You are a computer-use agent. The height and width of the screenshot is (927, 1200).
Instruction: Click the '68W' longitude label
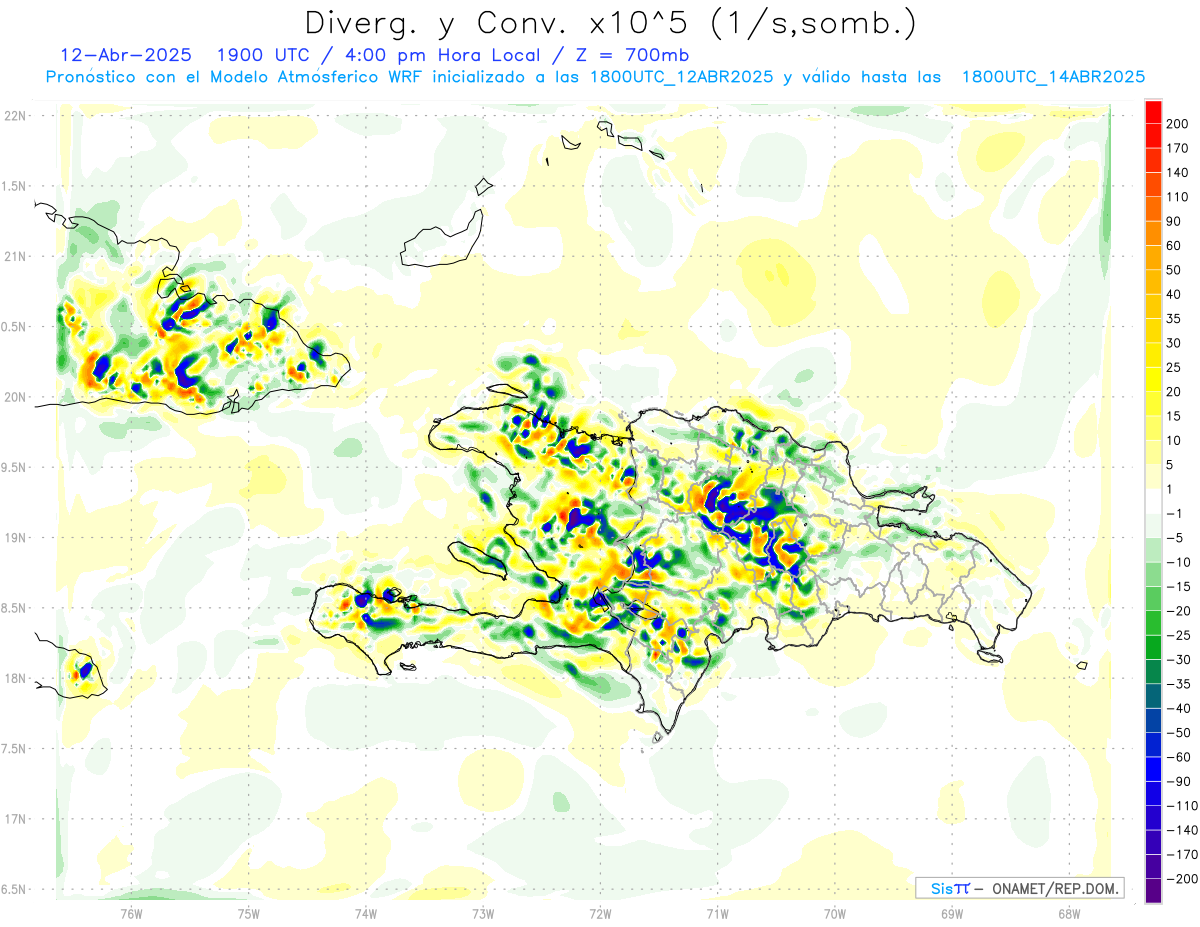[x=1069, y=914]
